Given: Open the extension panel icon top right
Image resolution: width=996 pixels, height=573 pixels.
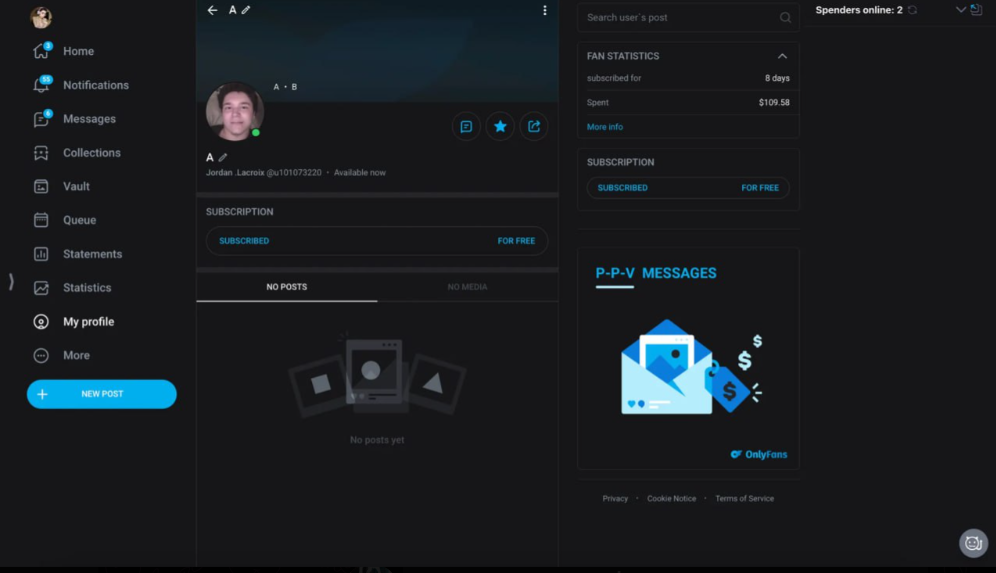Looking at the screenshot, I should click(976, 10).
